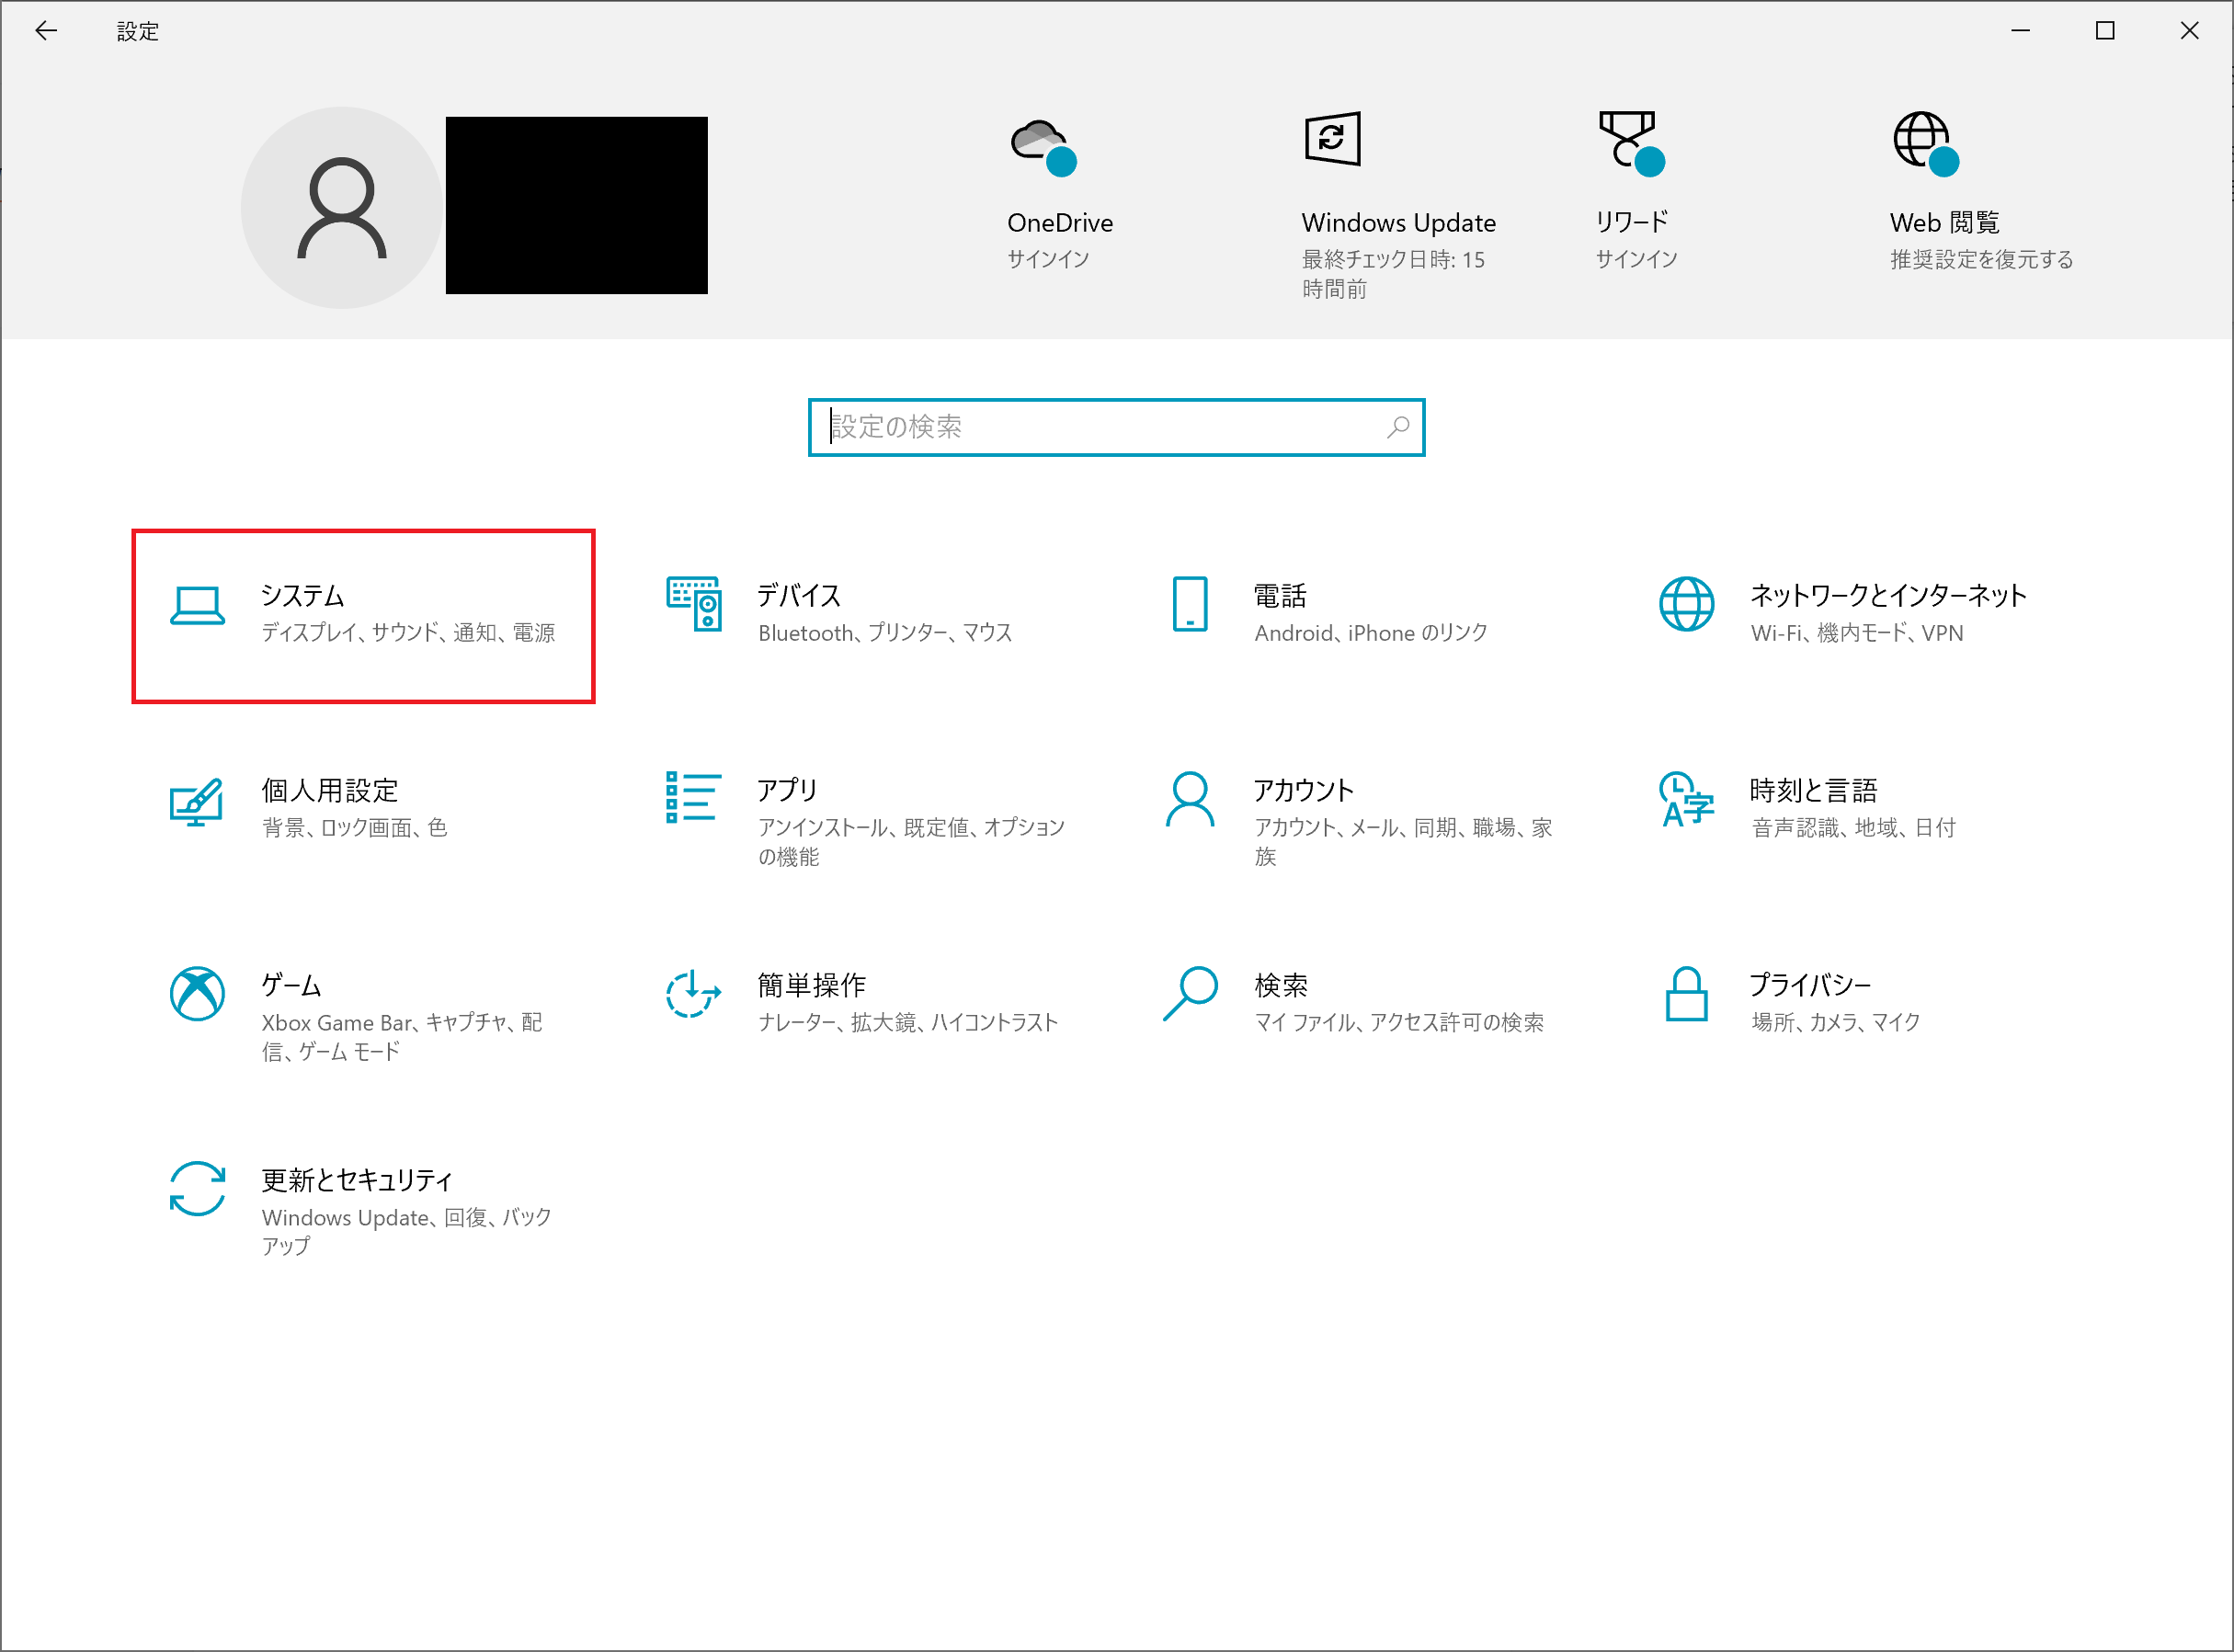Viewport: 2234px width, 1652px height.
Task: Click アカウント、メール、同期、職場、家族 description
Action: (x=1404, y=842)
